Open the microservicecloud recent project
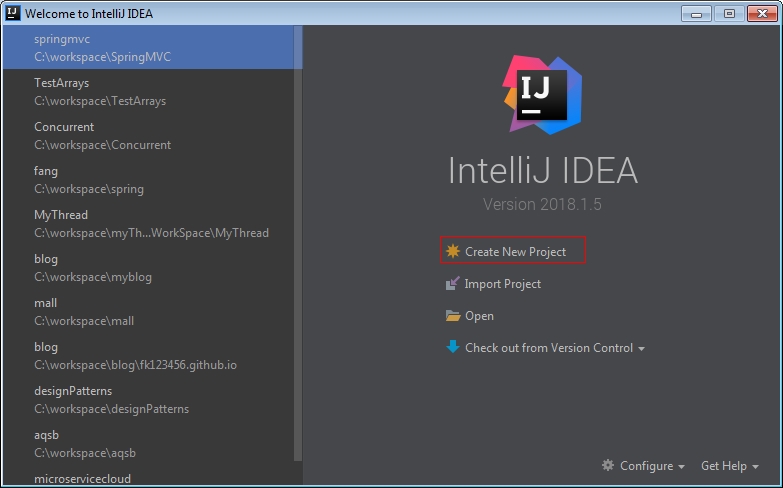Image resolution: width=783 pixels, height=488 pixels. point(149,477)
